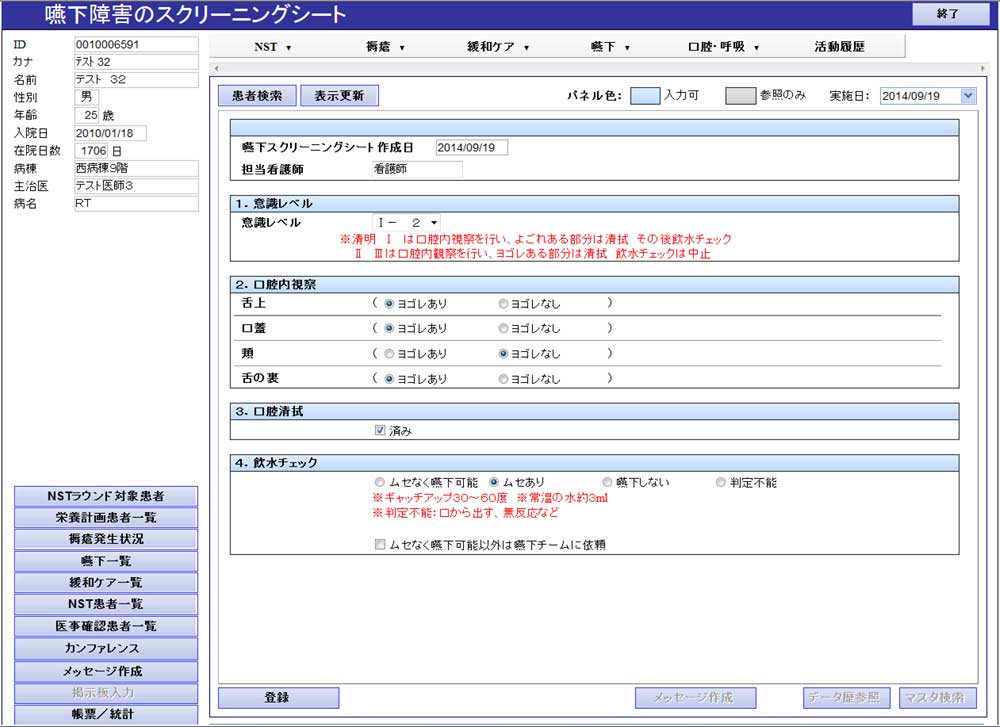
Task: Uncheck the 済み checkbox under 口腔清拭
Action: [x=380, y=430]
